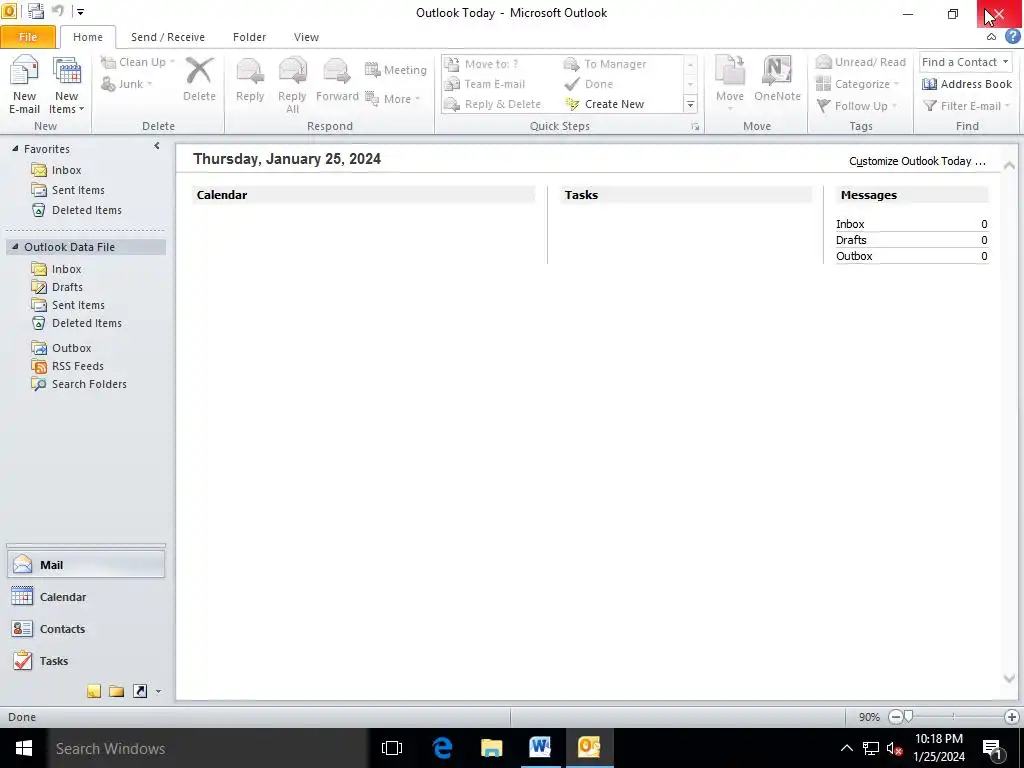Click Undo in Quick Access Toolbar
Image resolution: width=1024 pixels, height=768 pixels.
click(x=57, y=11)
